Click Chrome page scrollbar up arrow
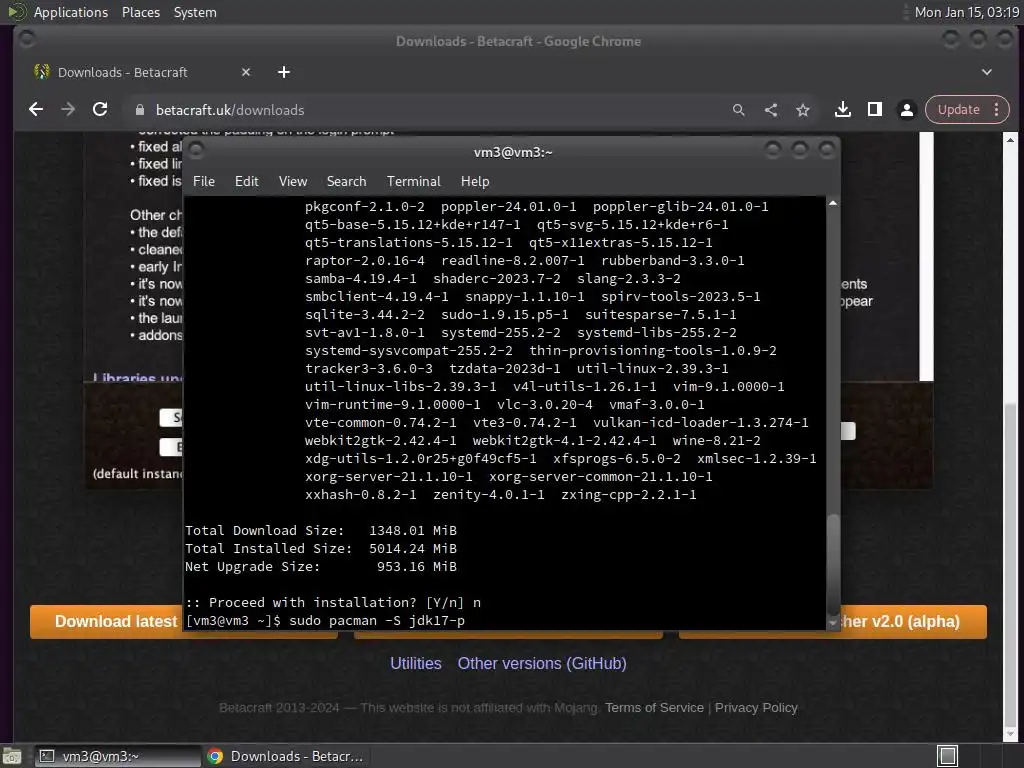The width and height of the screenshot is (1024, 768). (x=1010, y=139)
